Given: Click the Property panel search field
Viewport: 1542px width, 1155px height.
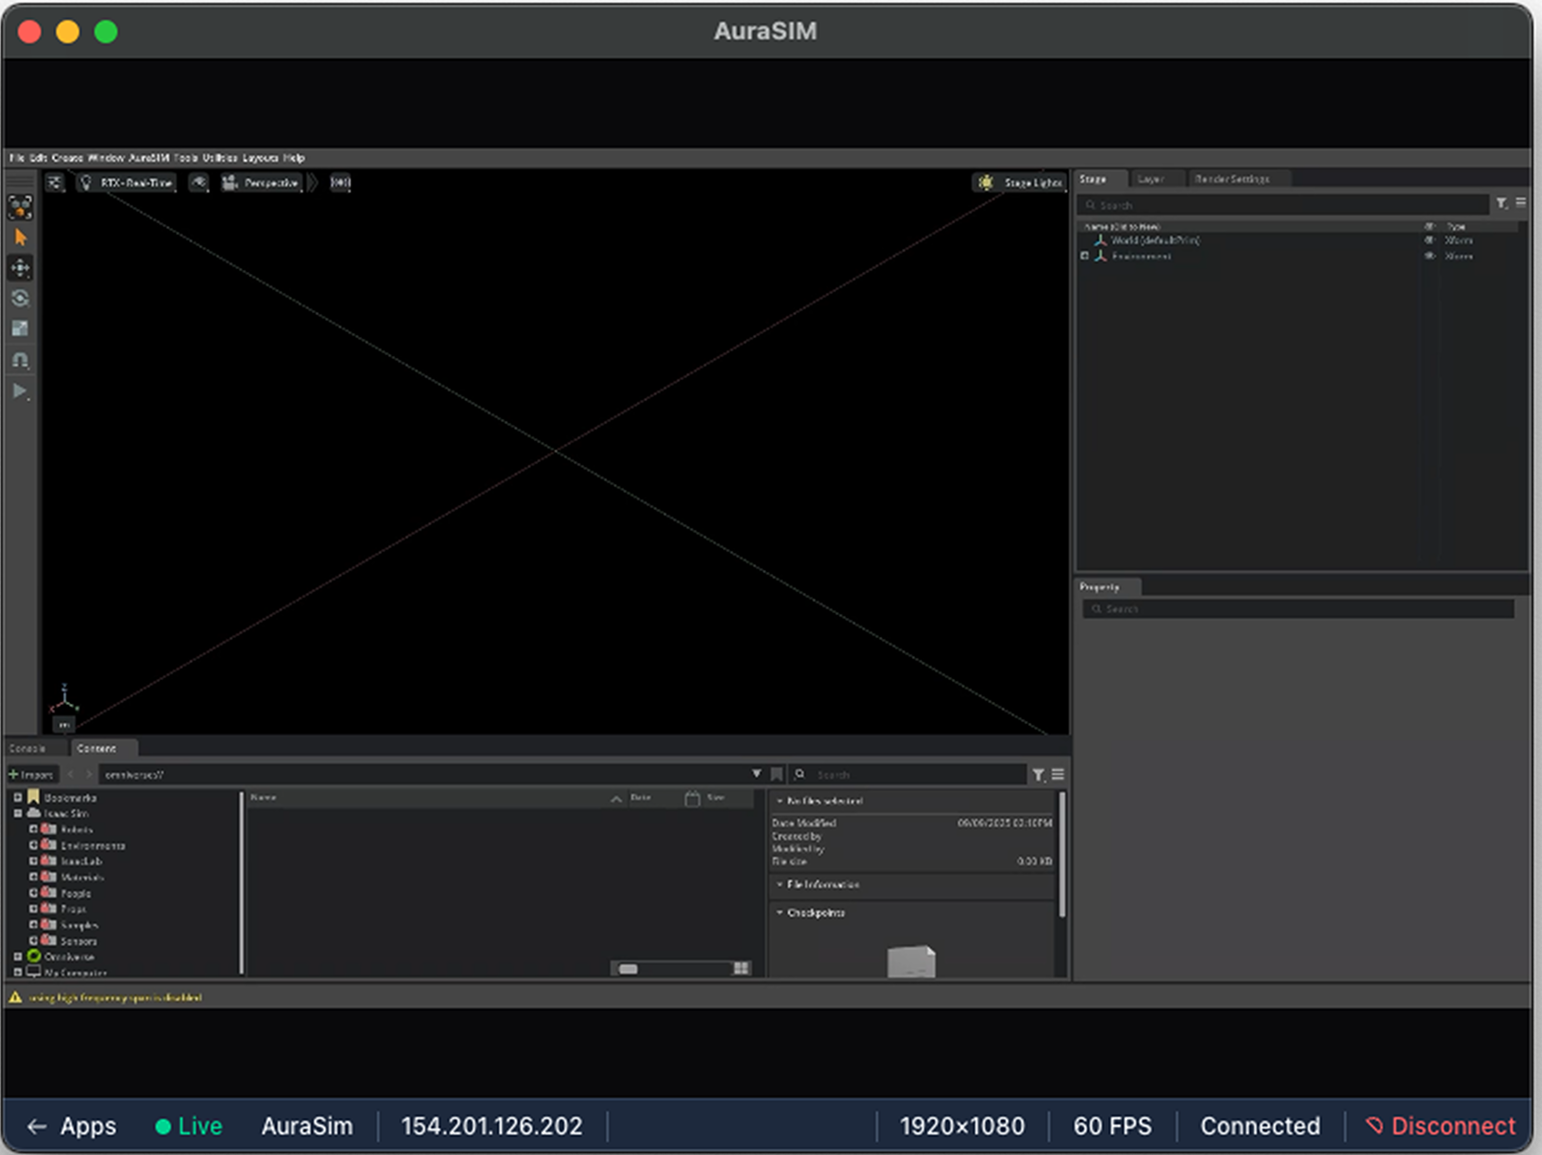Looking at the screenshot, I should click(x=1298, y=609).
